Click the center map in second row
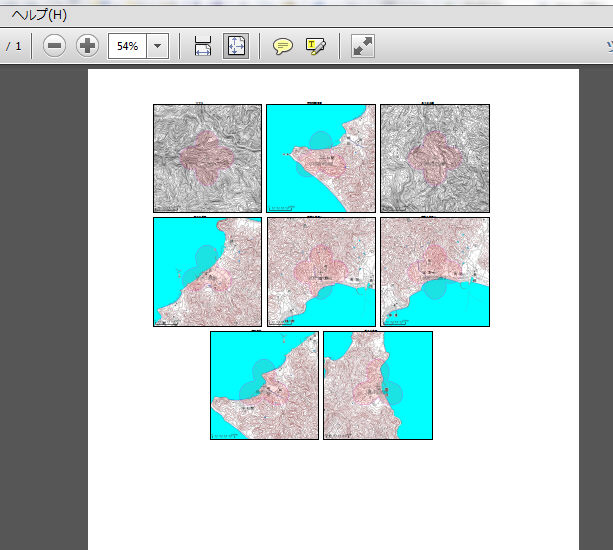This screenshot has height=550, width=613. tap(321, 272)
